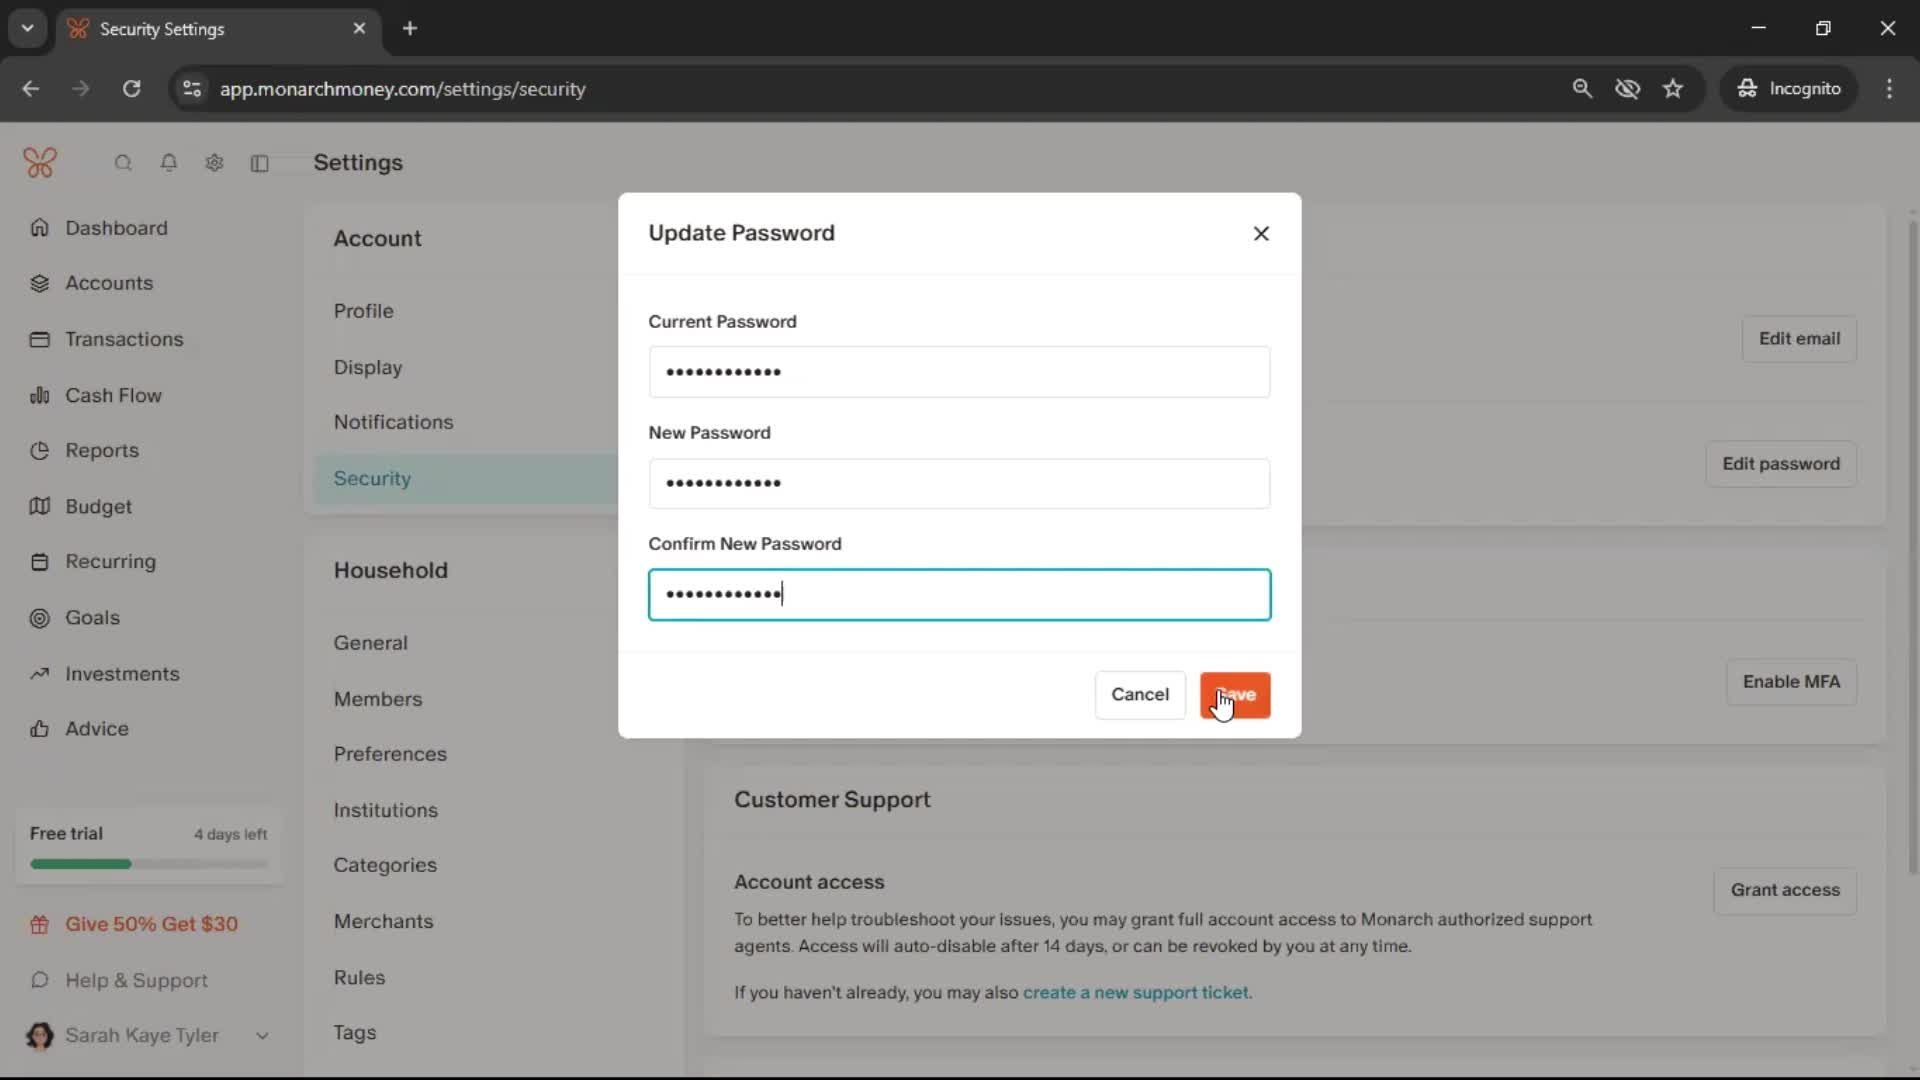Close the Update Password dialog with X
The image size is (1920, 1080).
(1261, 233)
